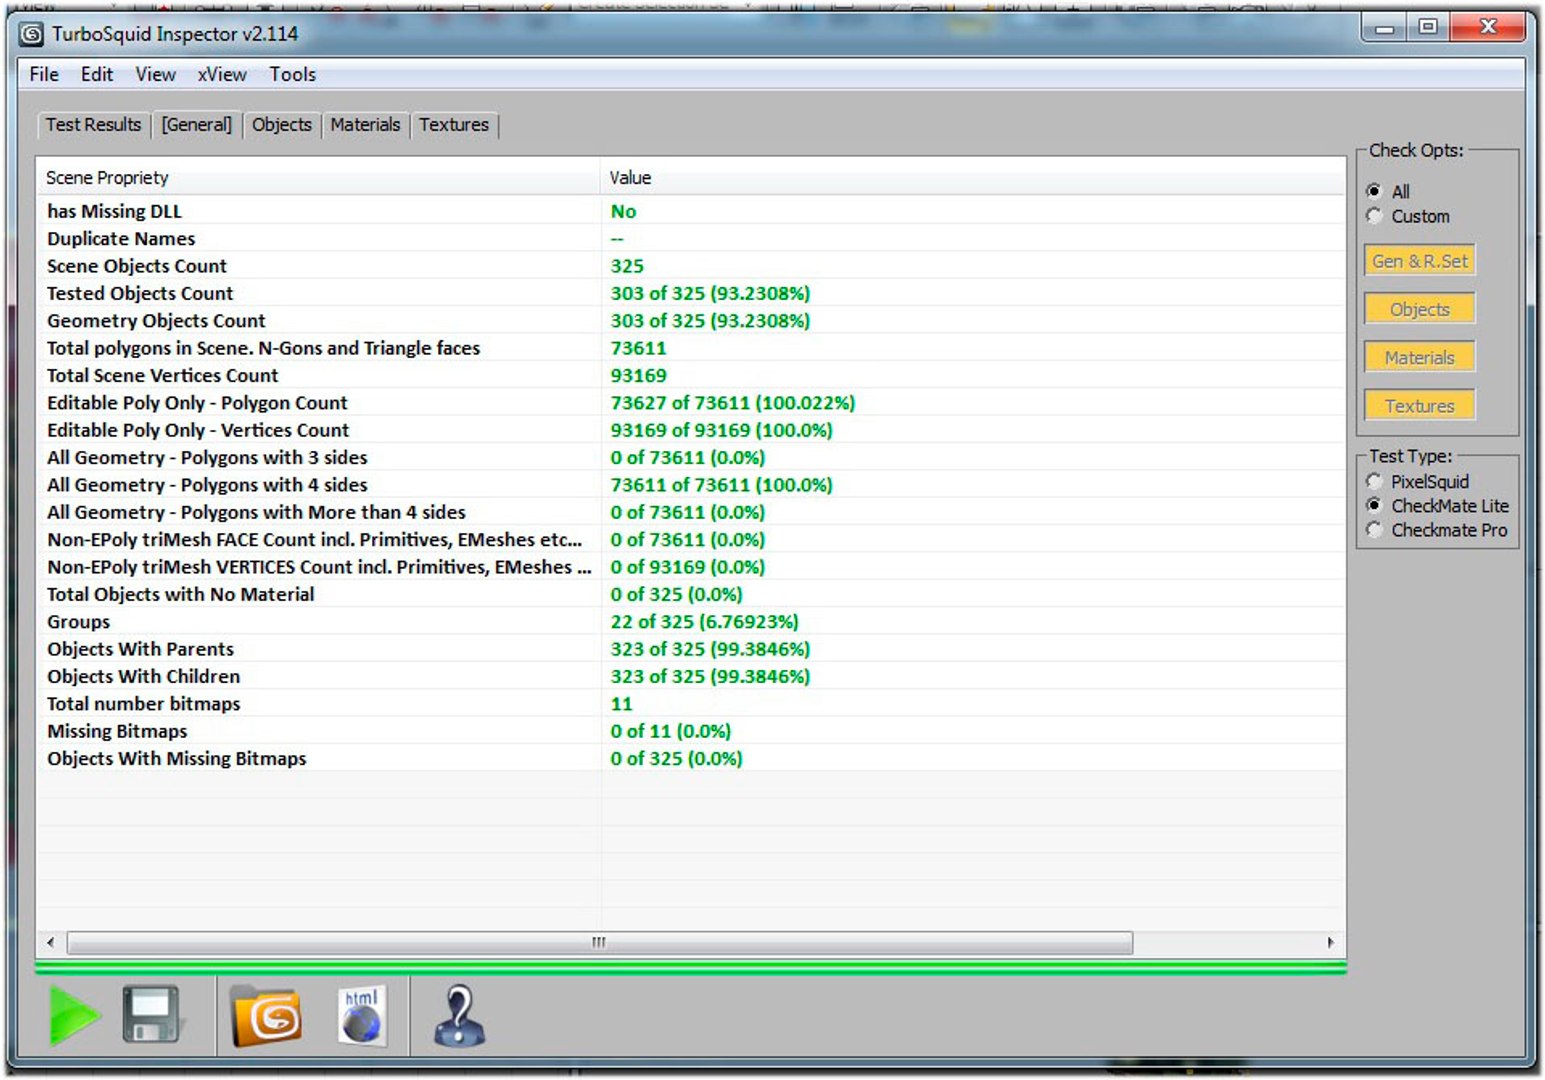Select the 'Total Scene Vertices Count' row
Screen dimensions: 1545x1080
[x=690, y=375]
